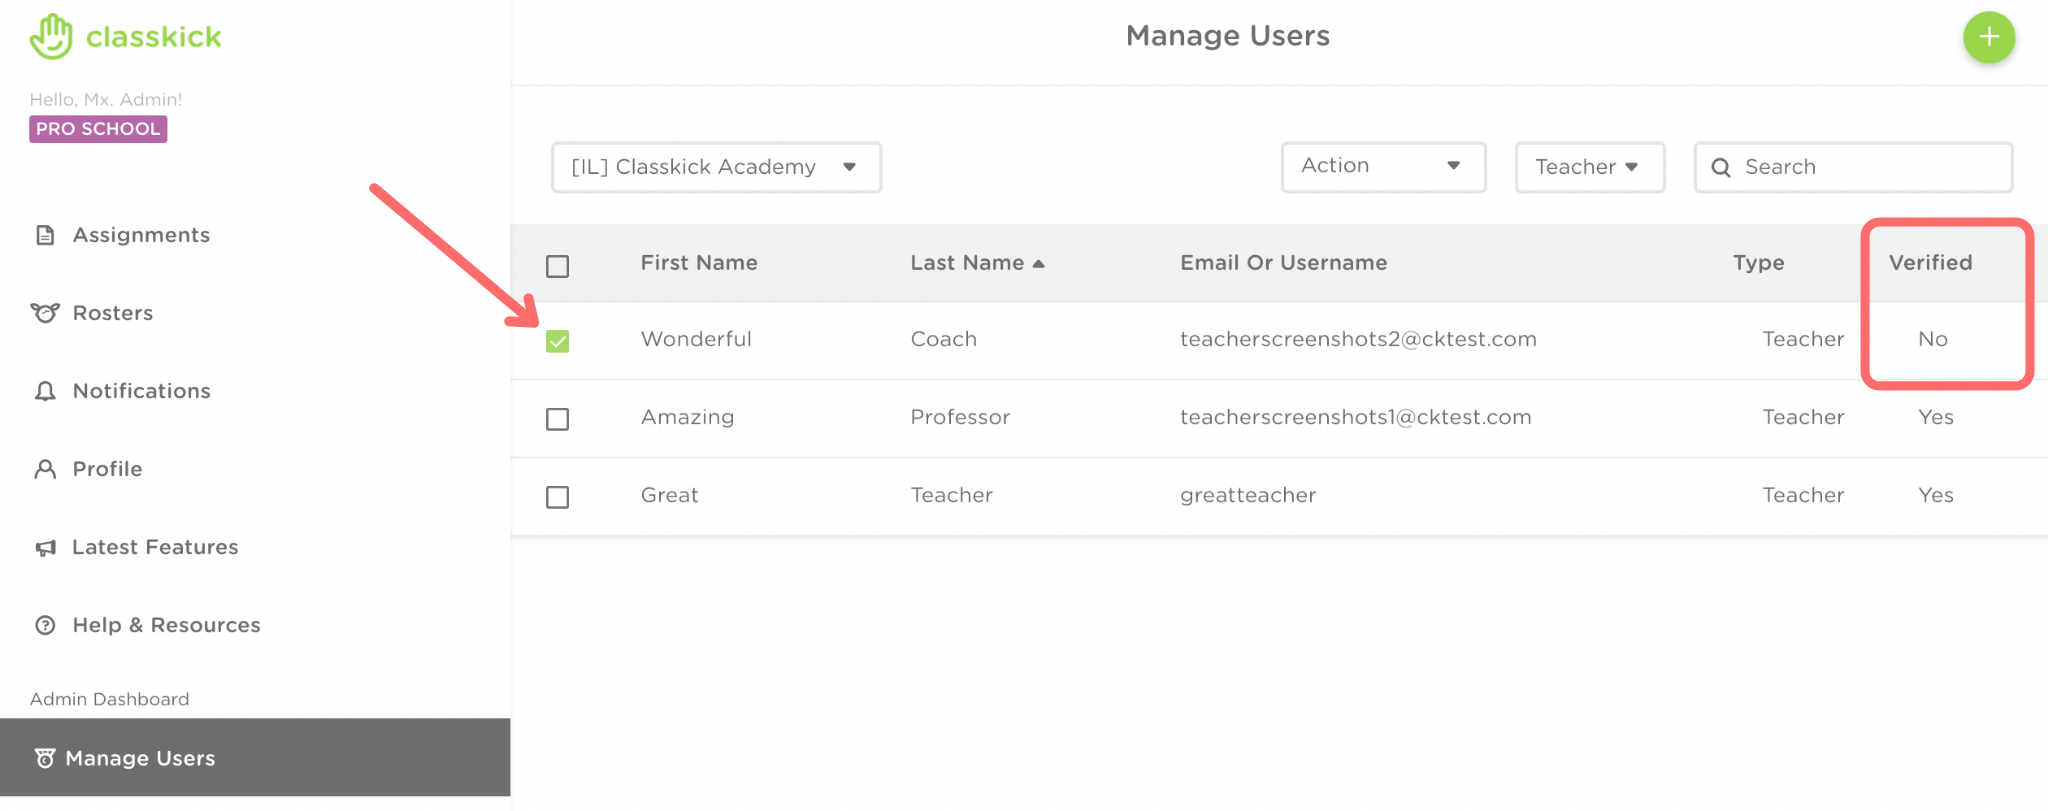Open the Rosters menu item
Viewport: 2048px width, 811px height.
click(113, 313)
